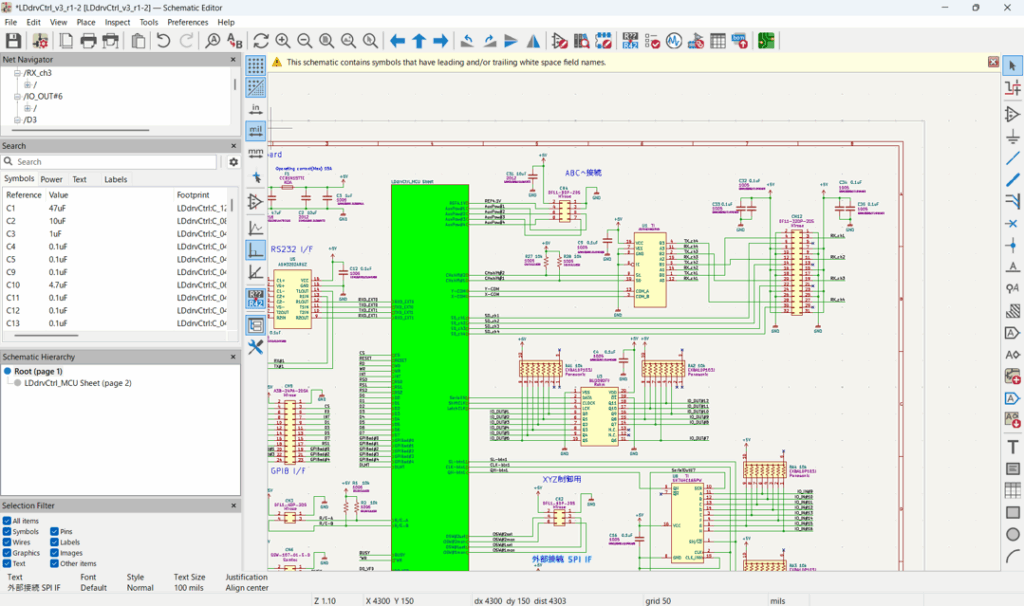This screenshot has width=1024, height=606.
Task: Click the Print icon
Action: (x=88, y=40)
